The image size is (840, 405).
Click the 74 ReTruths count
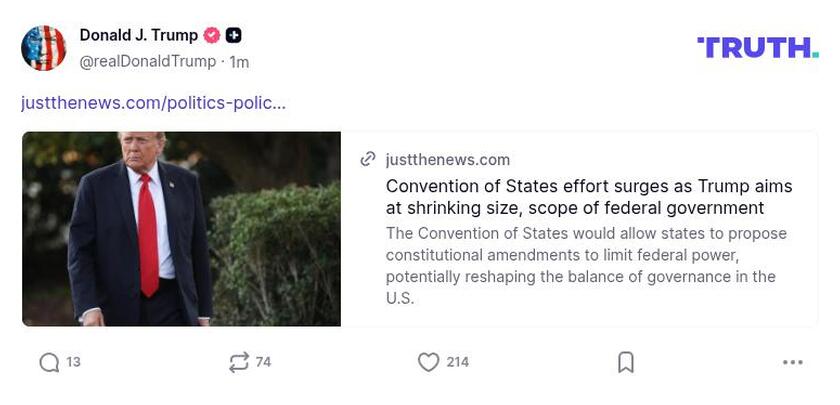[263, 362]
